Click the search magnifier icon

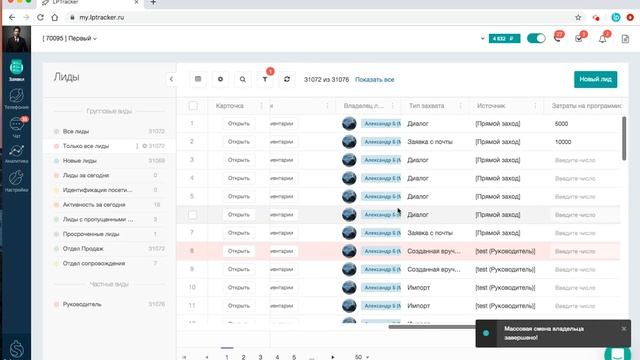click(242, 79)
